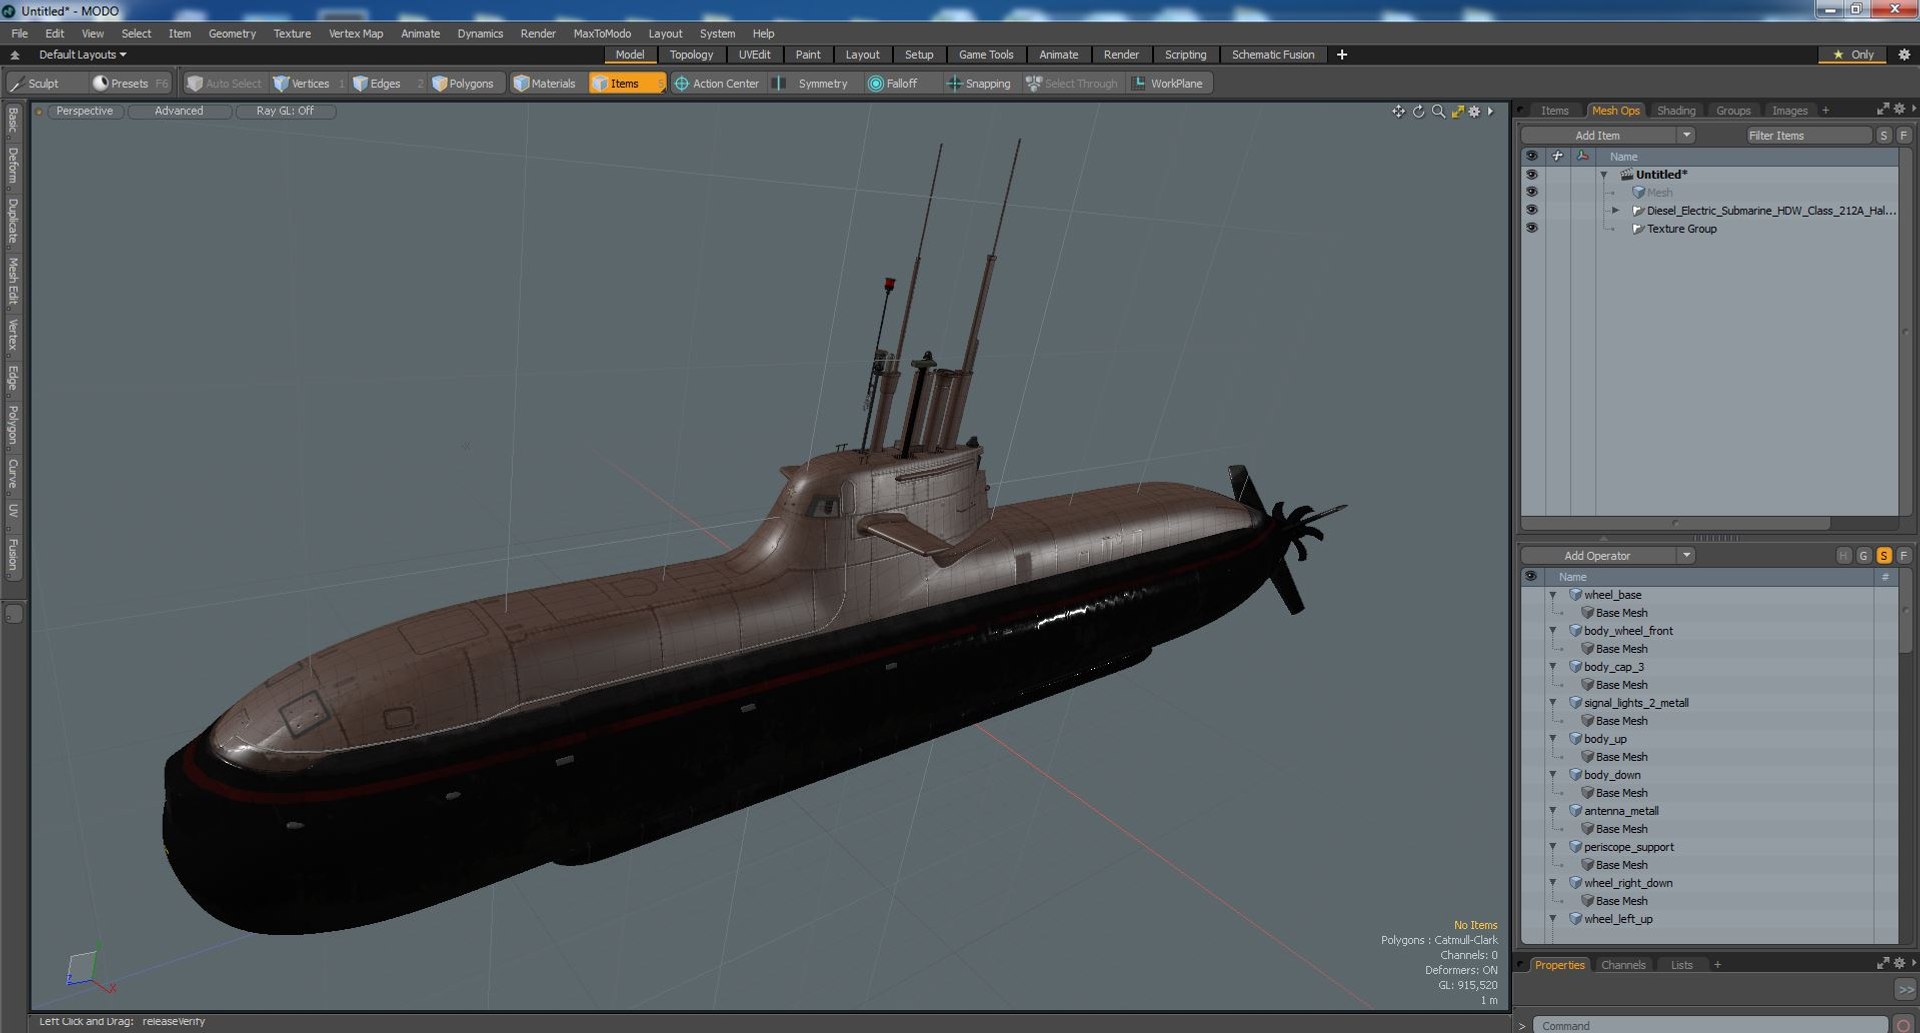The height and width of the screenshot is (1033, 1920).
Task: Click the Add Item button
Action: pos(1598,135)
